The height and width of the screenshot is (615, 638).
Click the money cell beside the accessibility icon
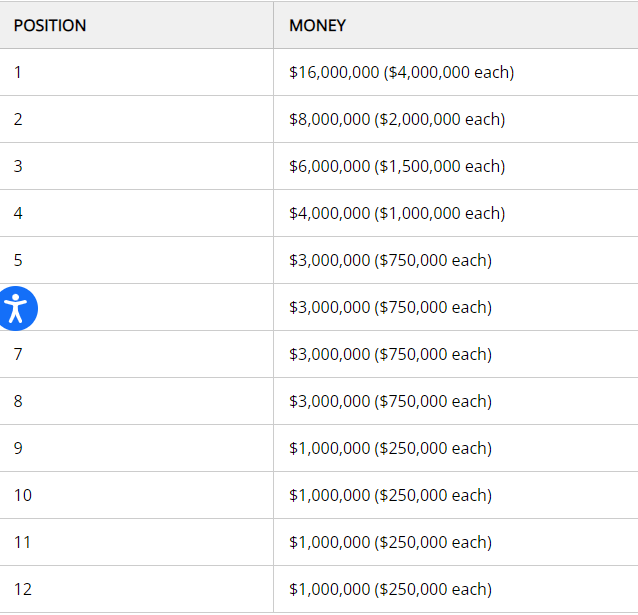[x=390, y=308]
